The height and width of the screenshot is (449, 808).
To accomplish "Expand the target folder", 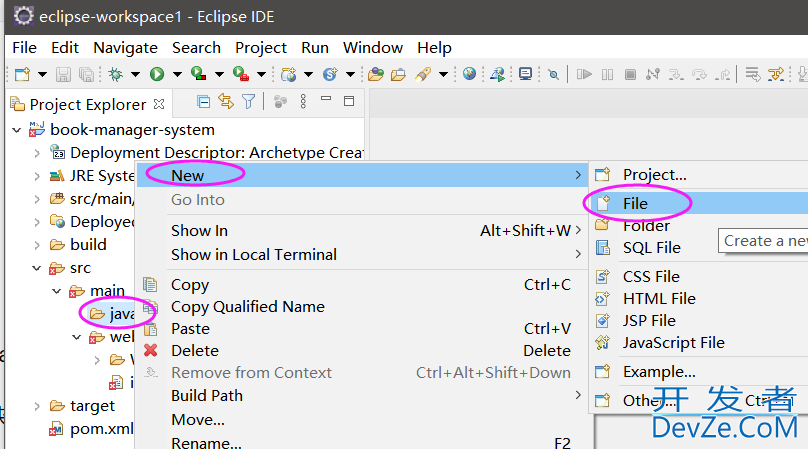I will point(37,406).
